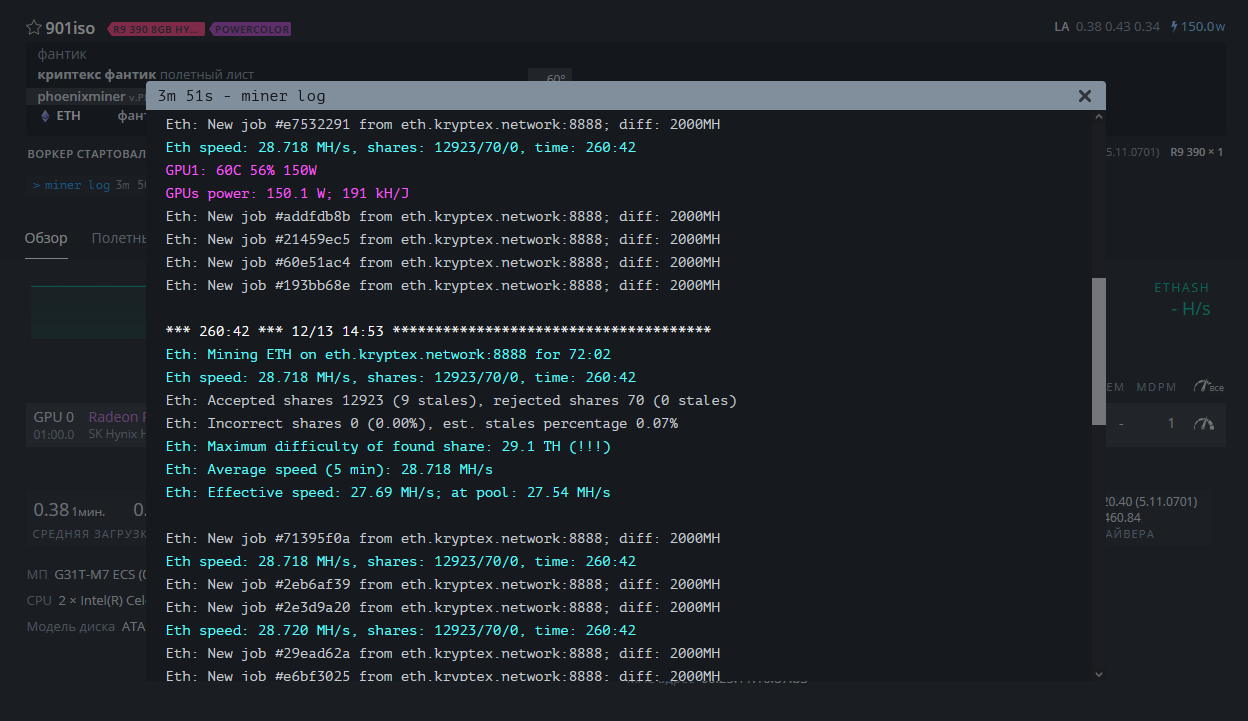The height and width of the screenshot is (721, 1248).
Task: Click log line "Maximum difficulty of found share: 29.1 TH"
Action: point(389,447)
